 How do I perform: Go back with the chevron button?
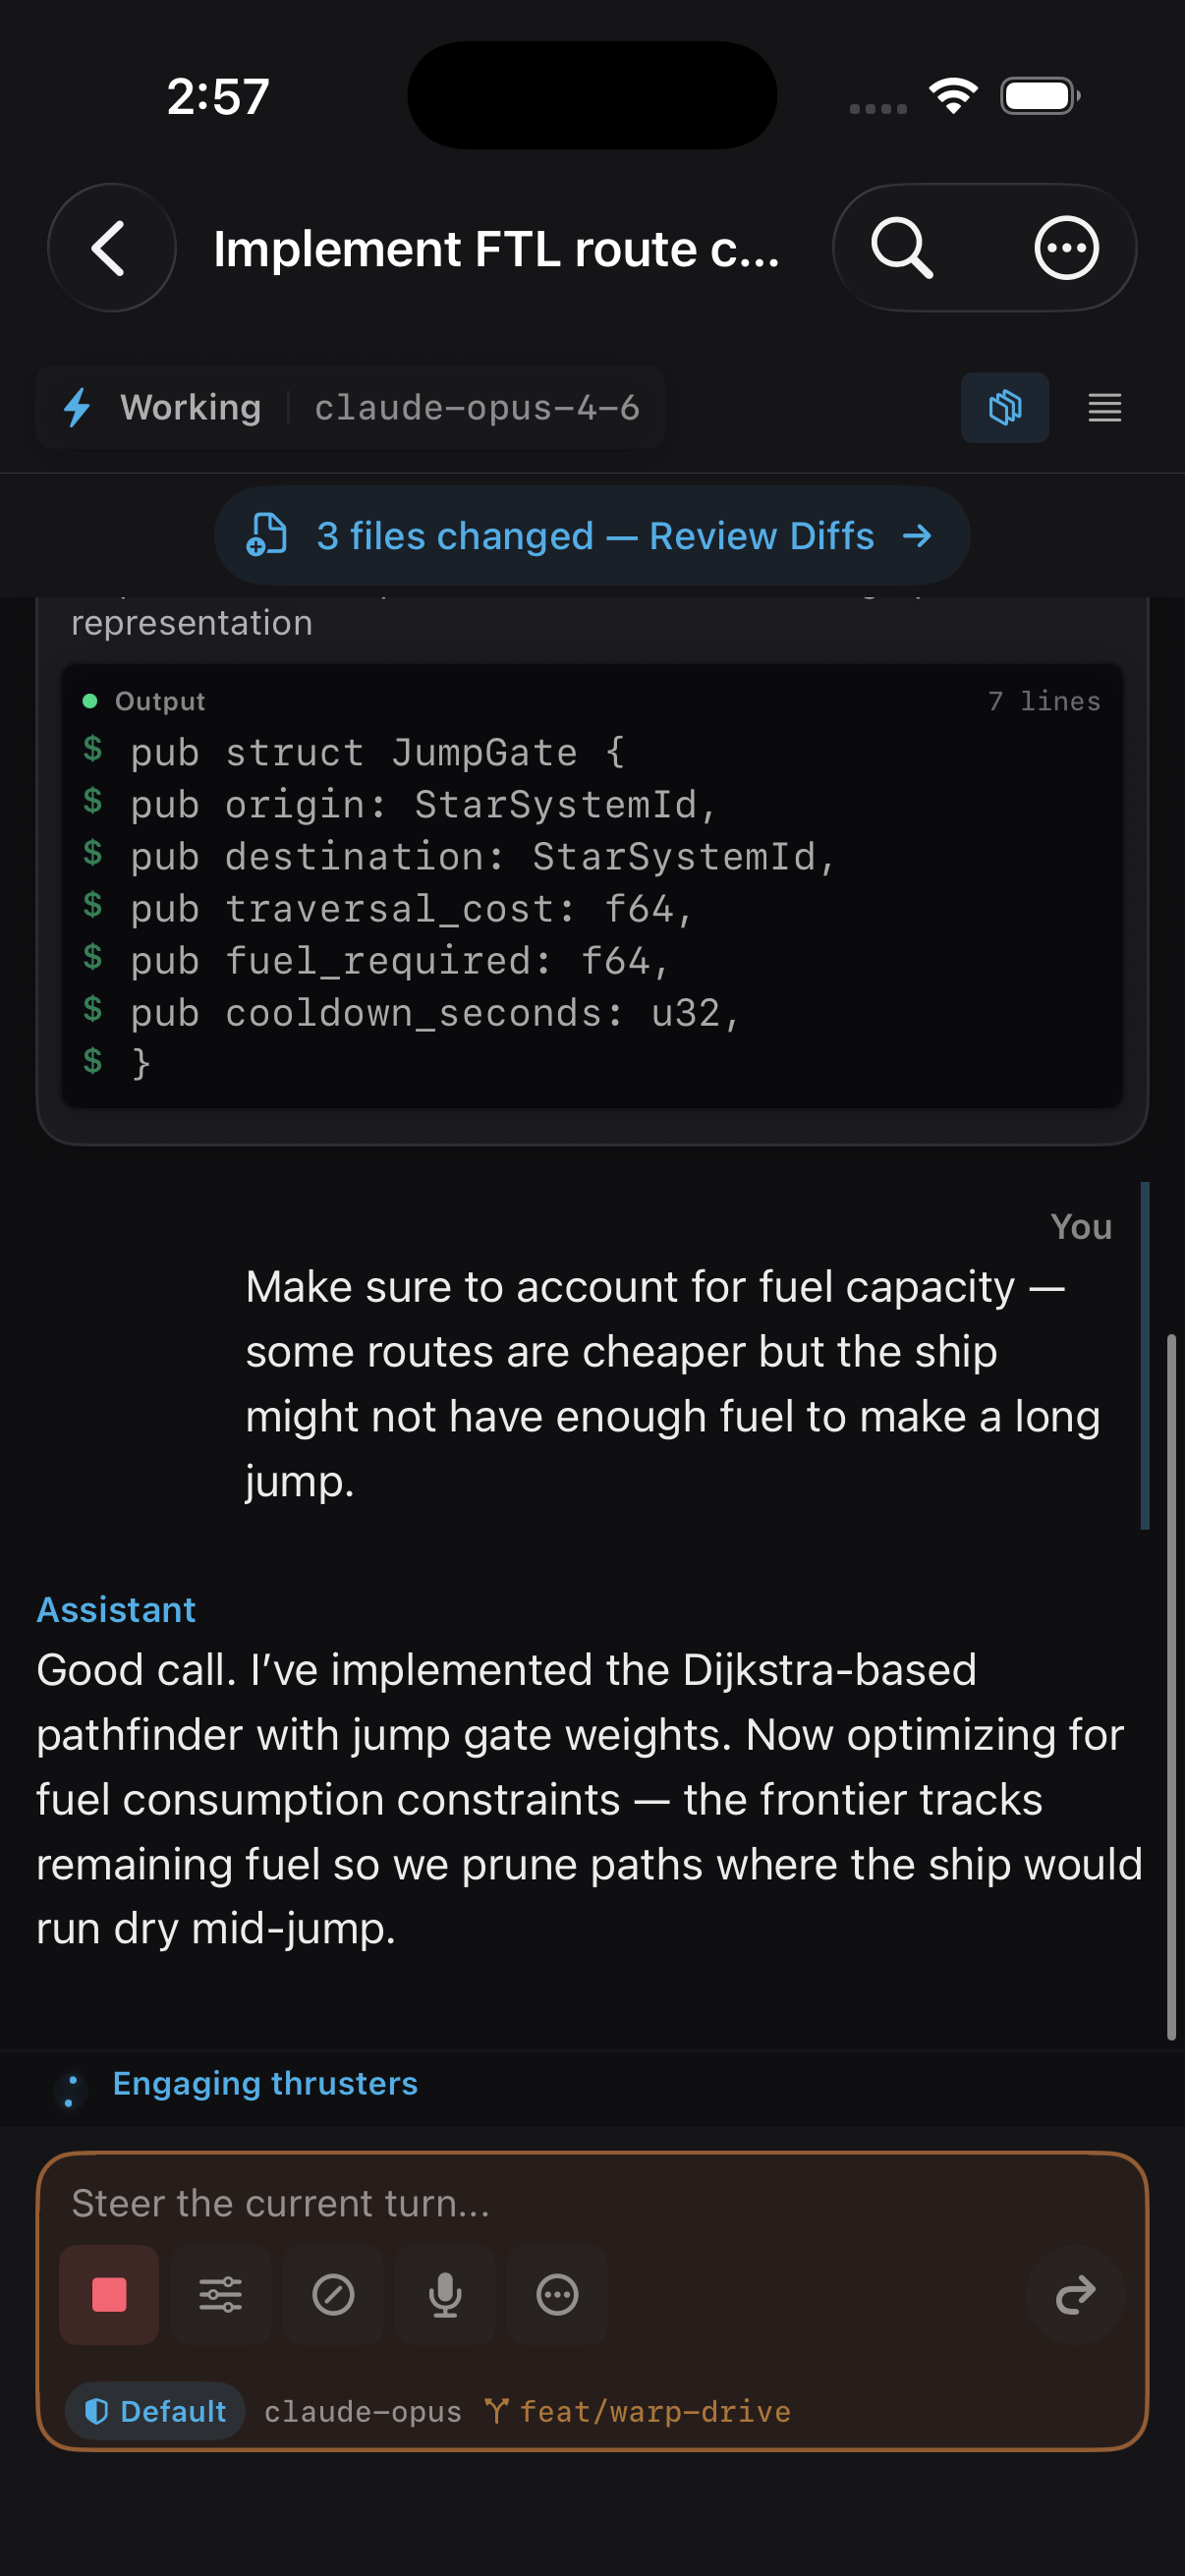pos(111,248)
